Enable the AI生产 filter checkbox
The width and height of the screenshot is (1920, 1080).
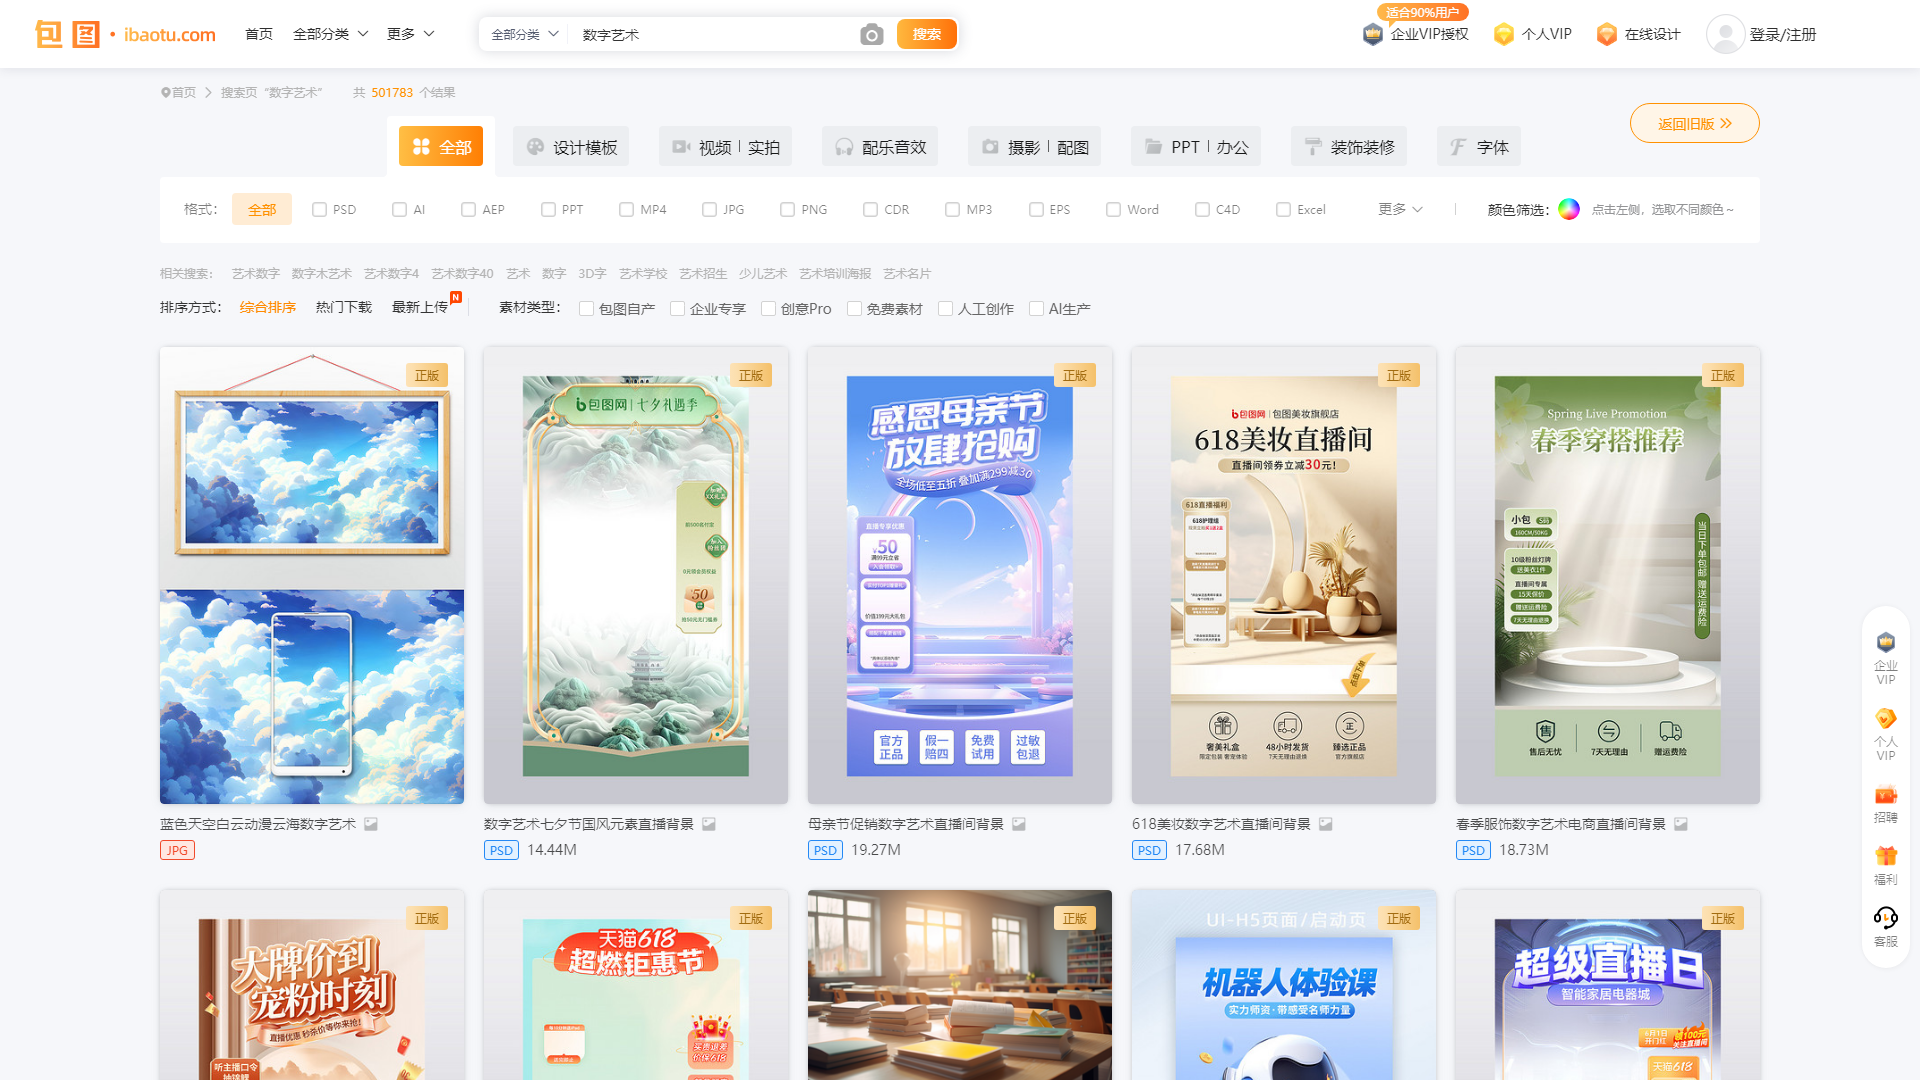click(x=1036, y=308)
